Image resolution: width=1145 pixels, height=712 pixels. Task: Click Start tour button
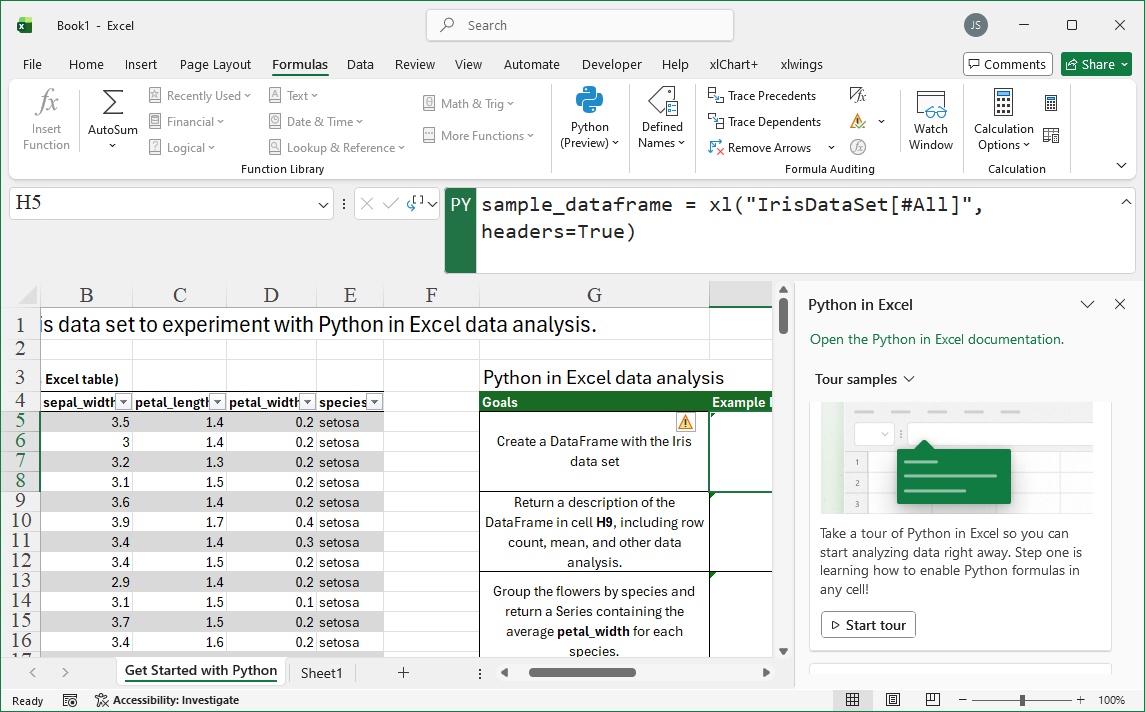(x=868, y=625)
